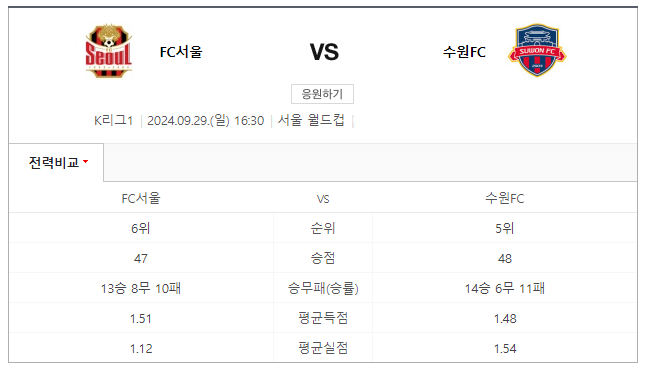Select the 수원FC team name in header
The height and width of the screenshot is (368, 646).
point(464,52)
